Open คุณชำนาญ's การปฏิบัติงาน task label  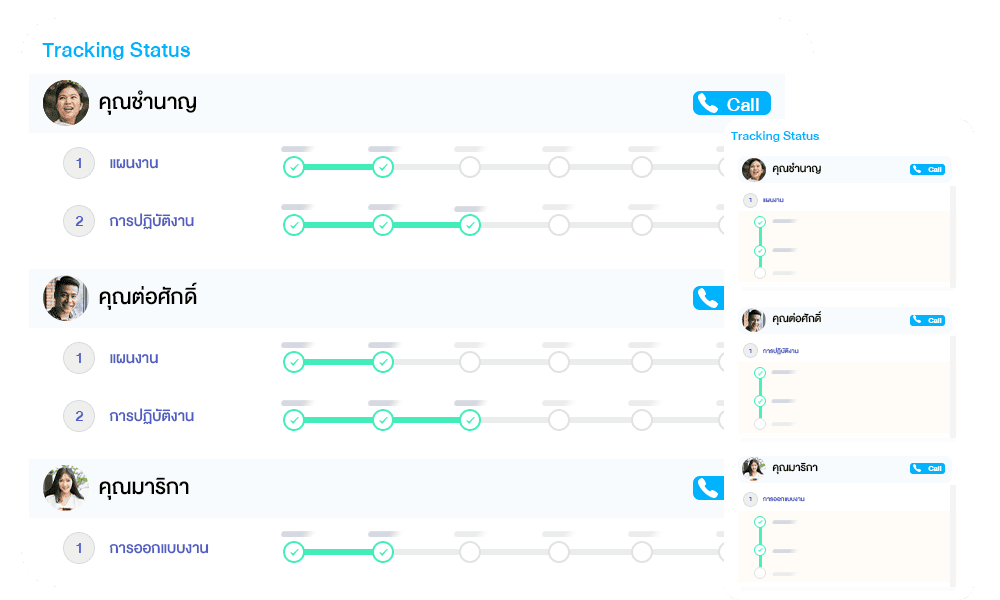pos(151,221)
